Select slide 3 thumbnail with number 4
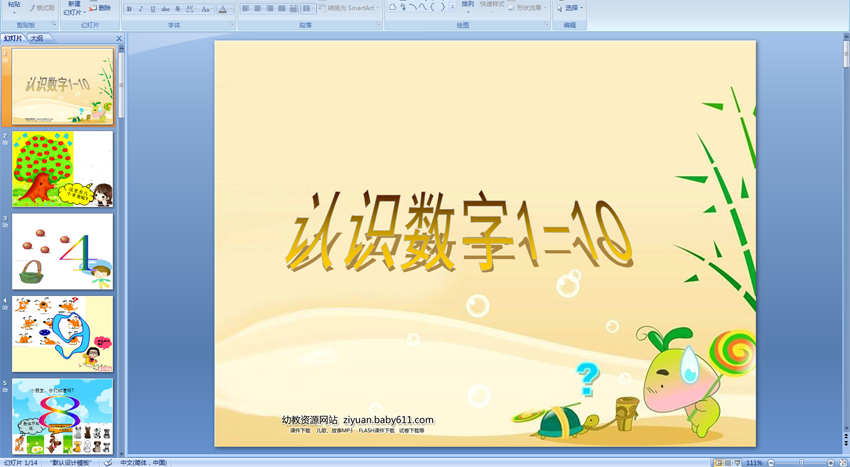 tap(62, 251)
